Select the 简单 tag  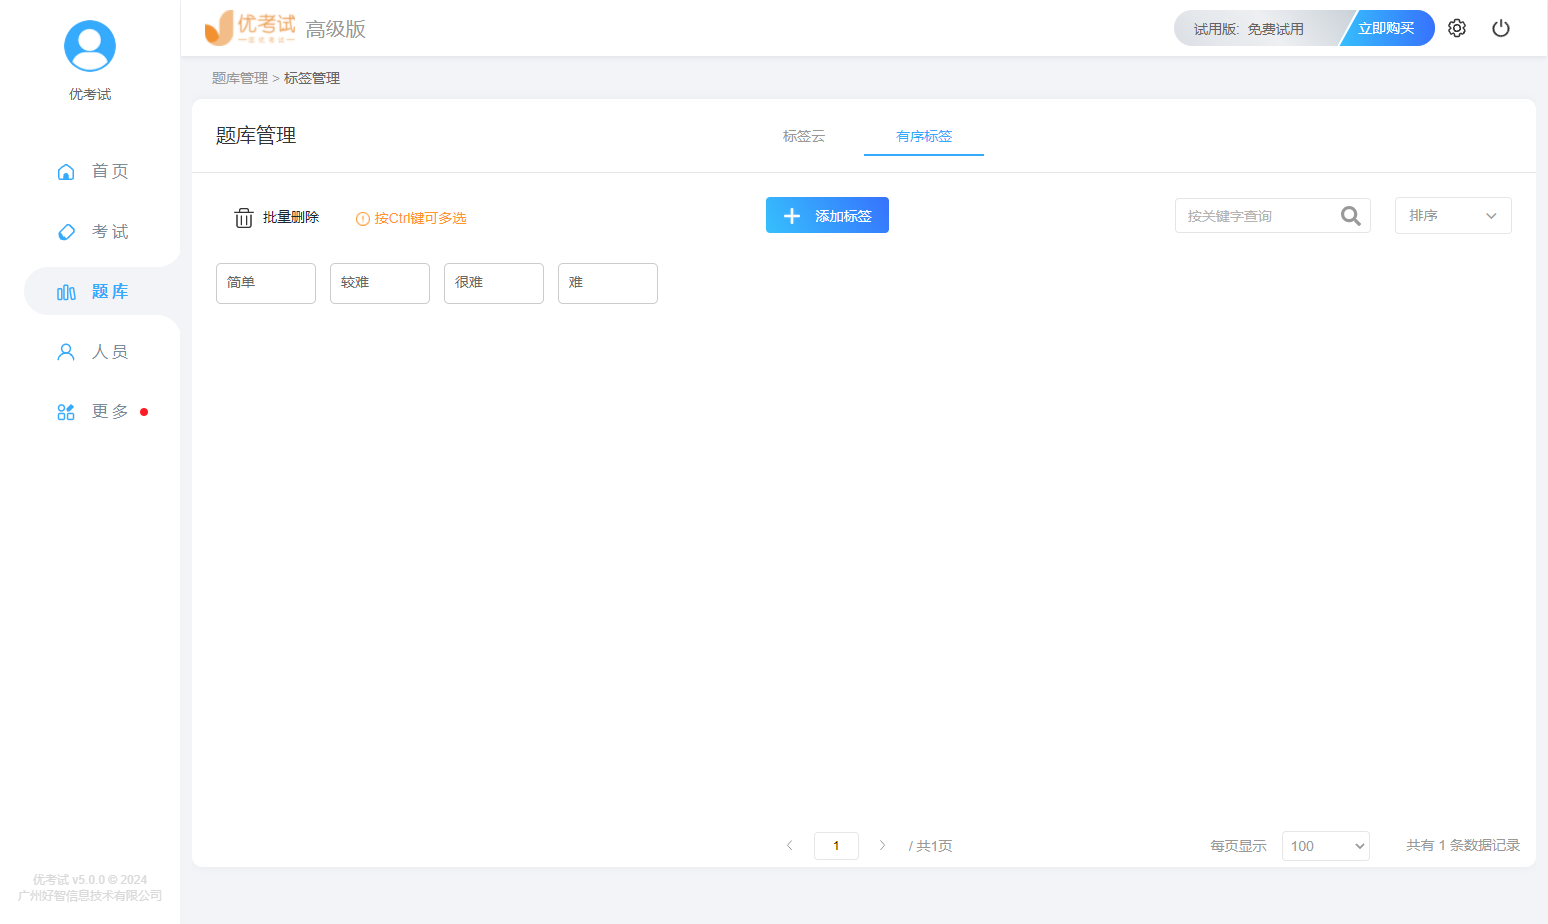tap(266, 283)
